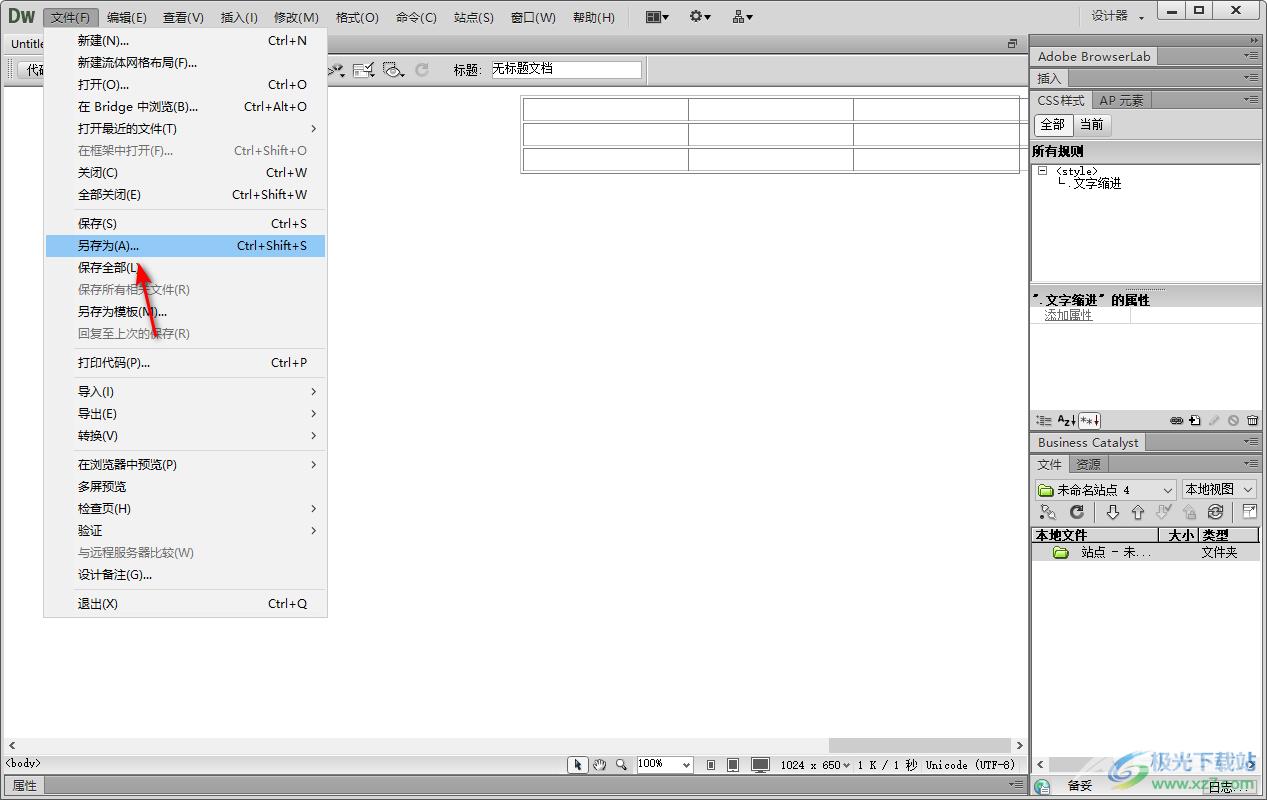Image resolution: width=1267 pixels, height=800 pixels.
Task: Select 另存为模板(M)... menu entry
Action: 186,312
